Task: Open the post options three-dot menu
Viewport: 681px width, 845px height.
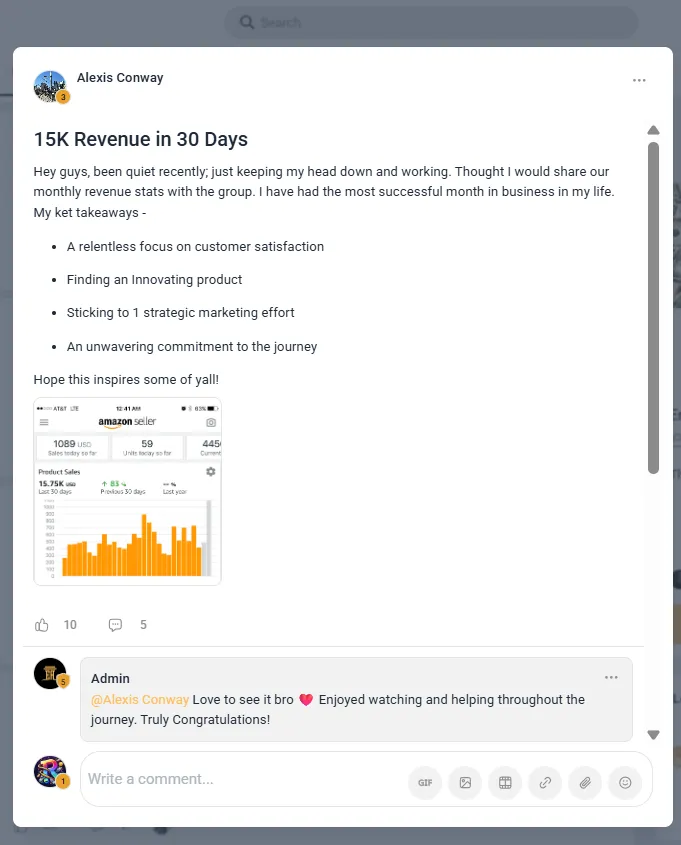Action: [x=639, y=80]
